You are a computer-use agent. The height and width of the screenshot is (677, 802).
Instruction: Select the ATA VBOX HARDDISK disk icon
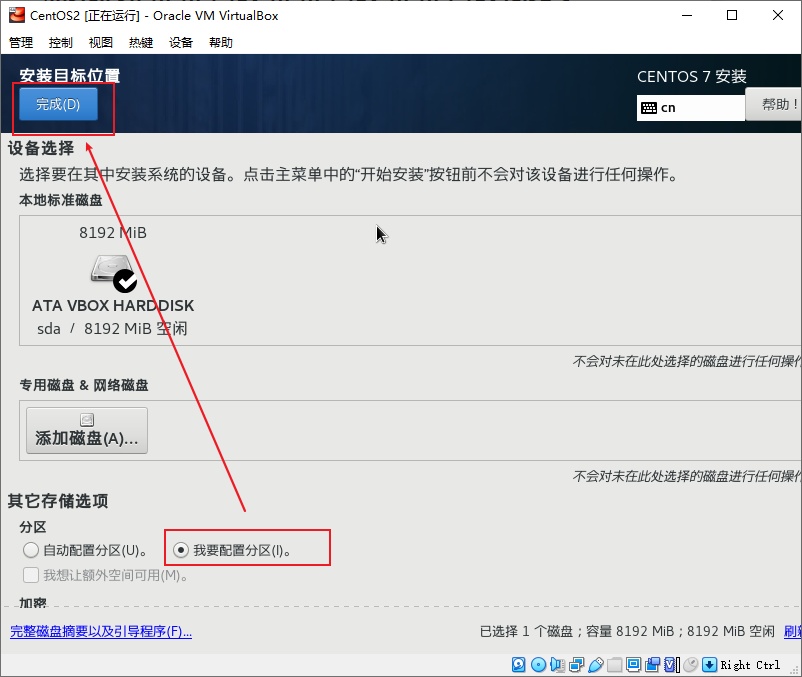click(x=113, y=272)
